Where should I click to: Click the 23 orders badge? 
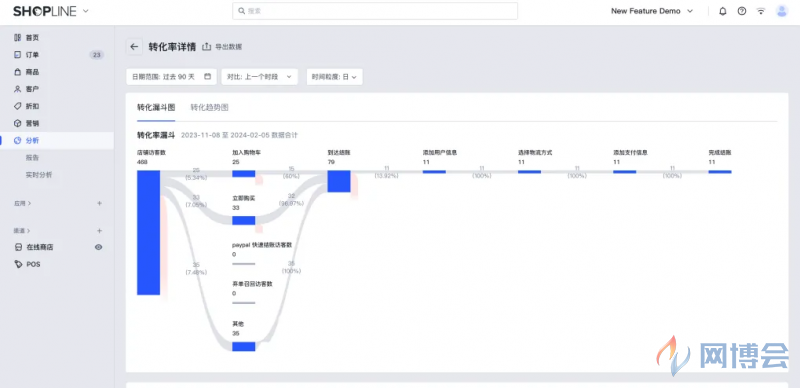point(97,55)
